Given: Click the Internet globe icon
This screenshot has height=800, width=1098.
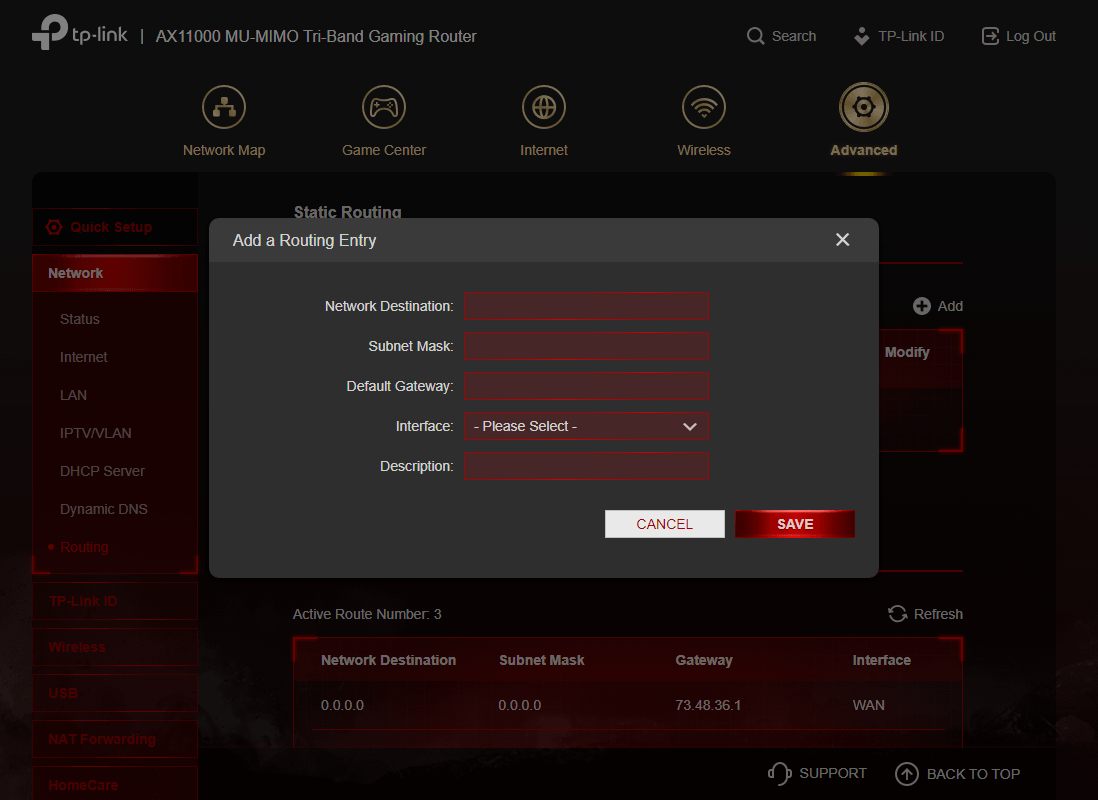Looking at the screenshot, I should pyautogui.click(x=544, y=107).
